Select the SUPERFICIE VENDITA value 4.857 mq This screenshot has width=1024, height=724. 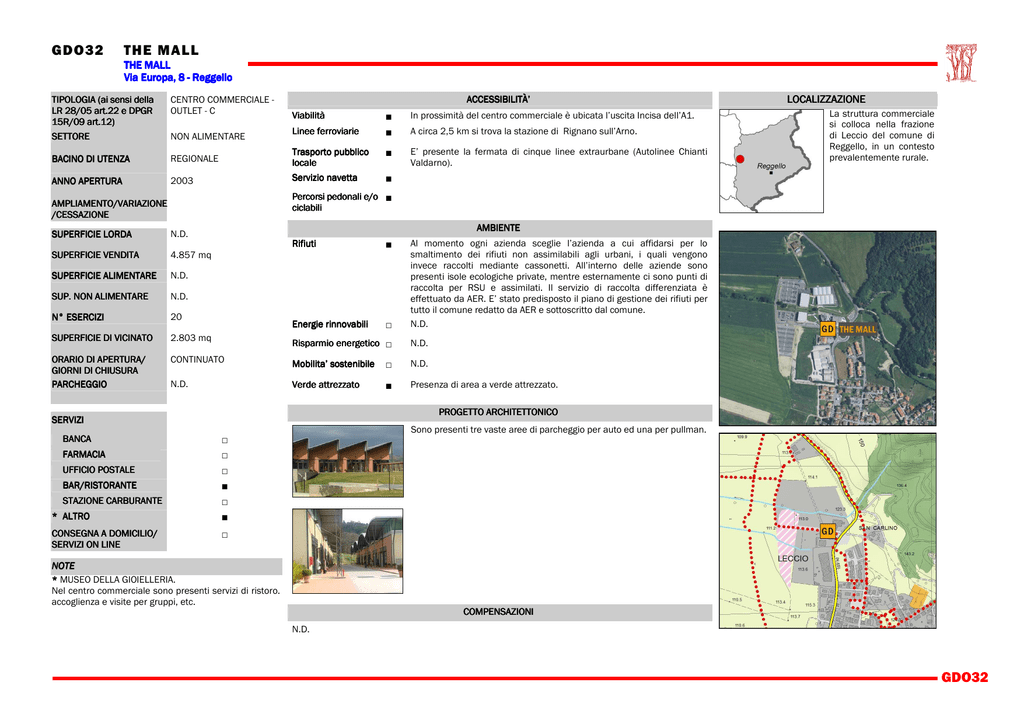point(191,255)
